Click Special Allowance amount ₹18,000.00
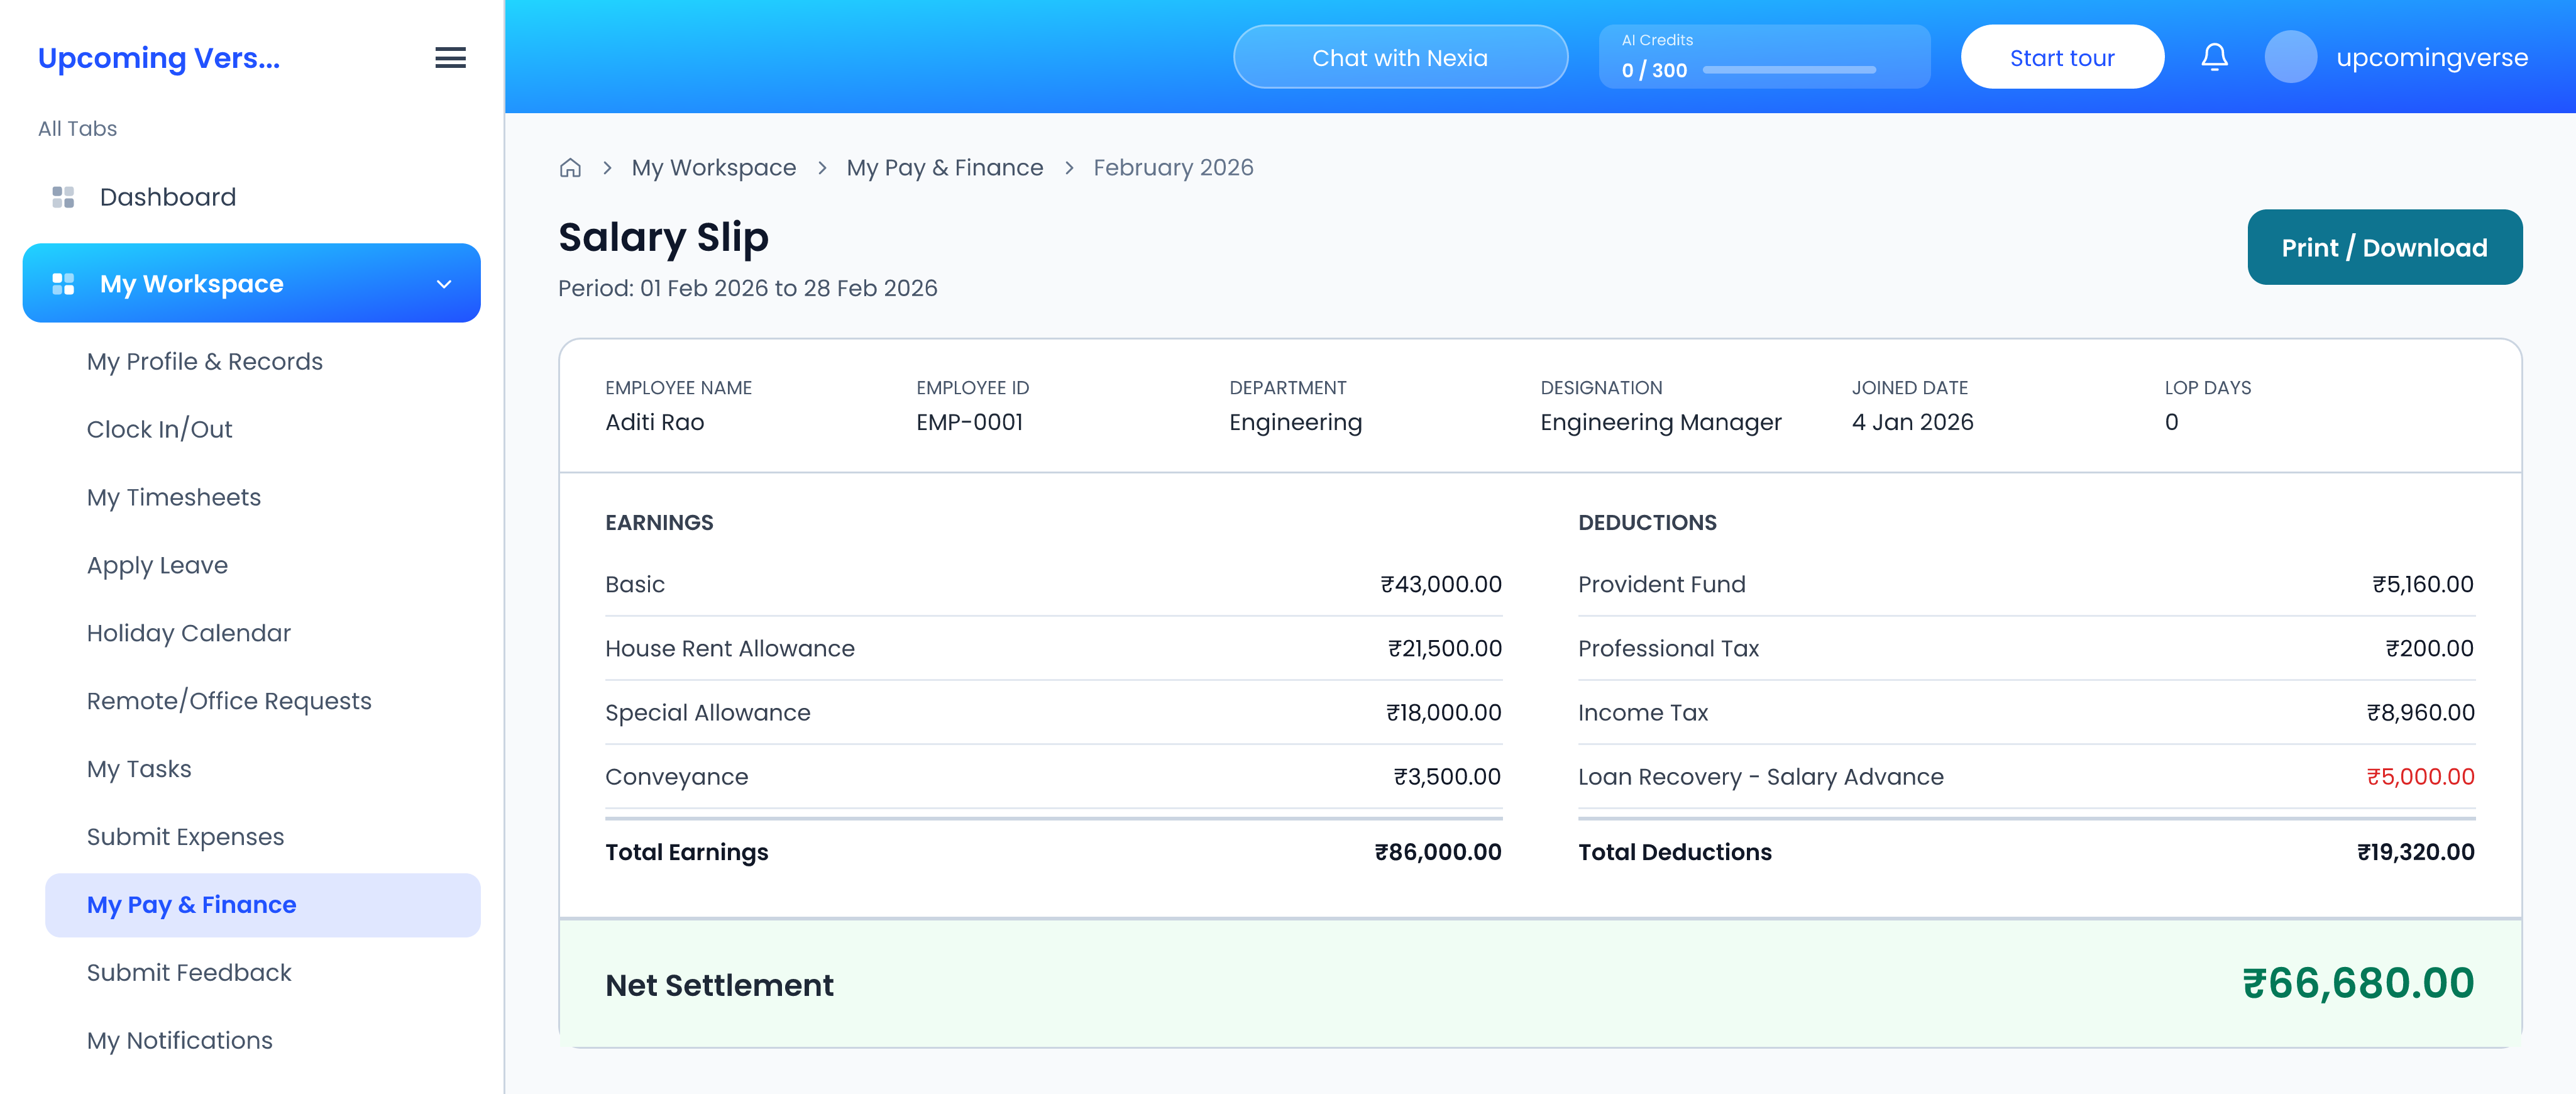 1443,713
